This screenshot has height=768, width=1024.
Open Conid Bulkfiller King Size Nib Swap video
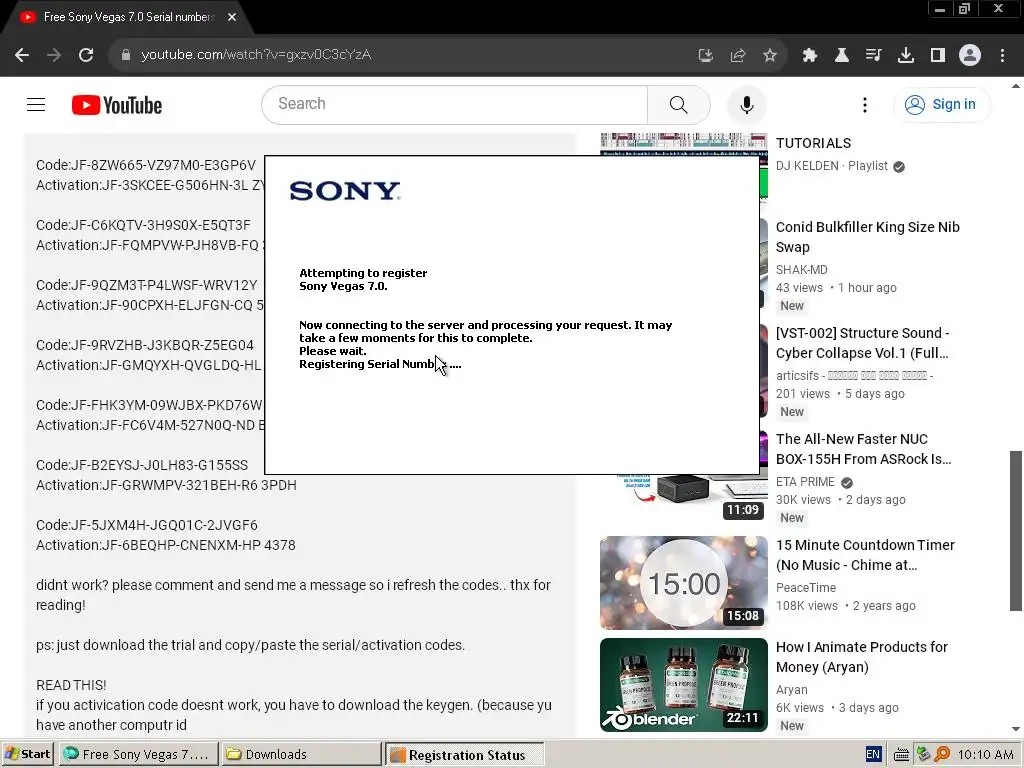(867, 237)
